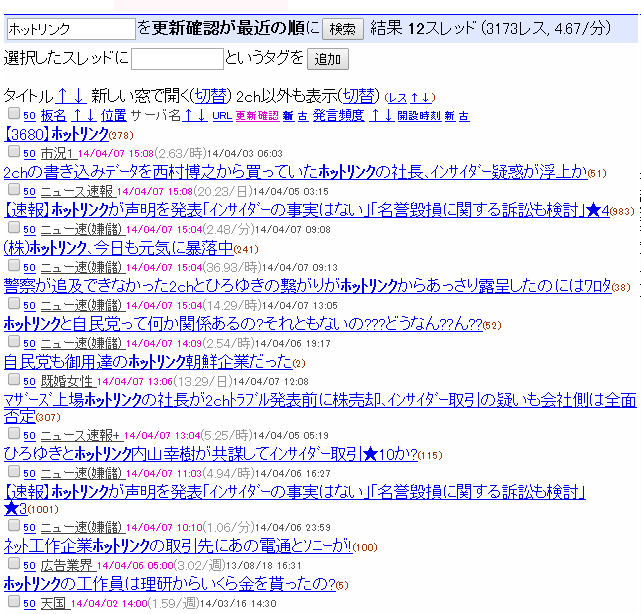
Task: Select checkbox in the 広告業界 row
Action: point(14,563)
